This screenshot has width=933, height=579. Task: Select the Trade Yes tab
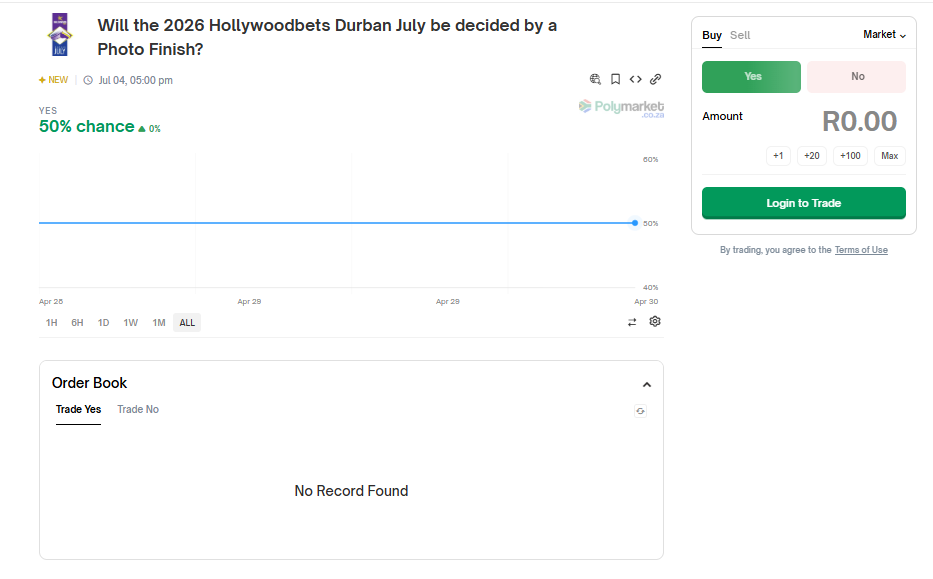[78, 409]
